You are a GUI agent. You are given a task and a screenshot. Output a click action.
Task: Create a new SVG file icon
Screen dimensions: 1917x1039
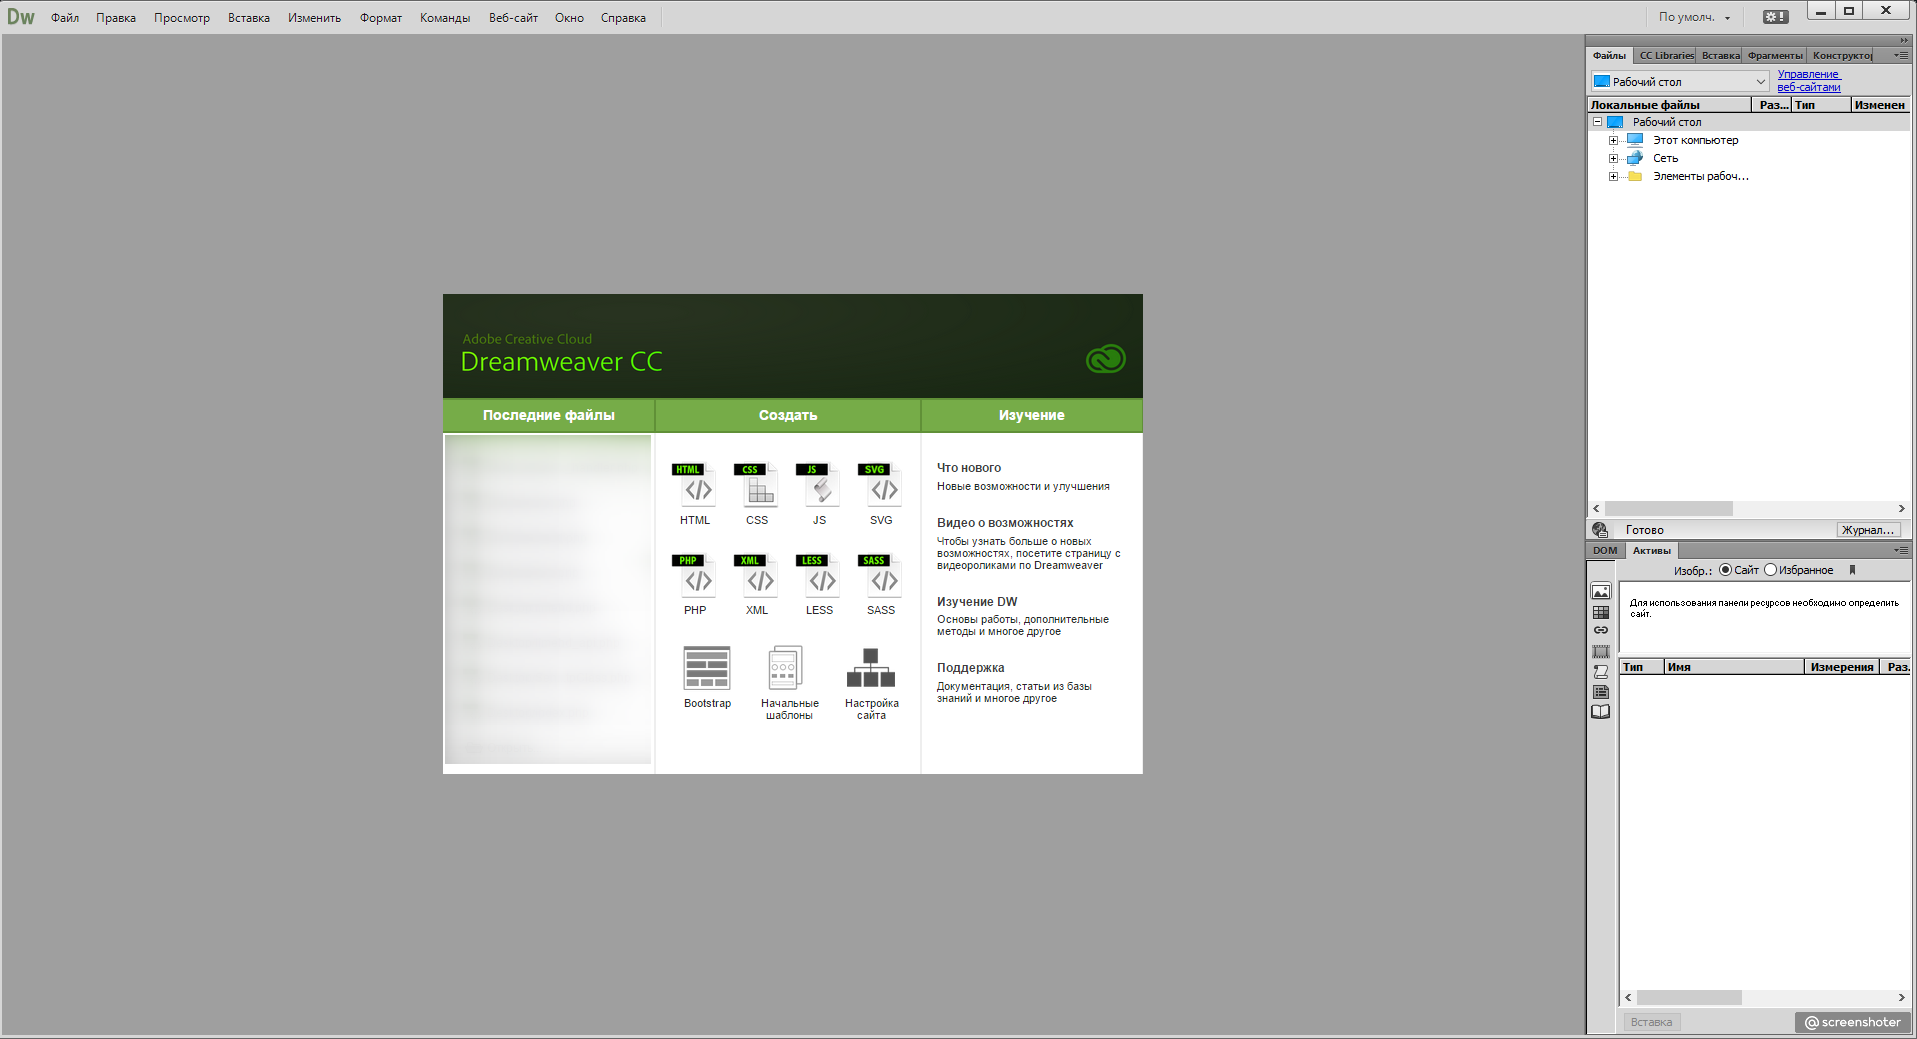[x=881, y=485]
